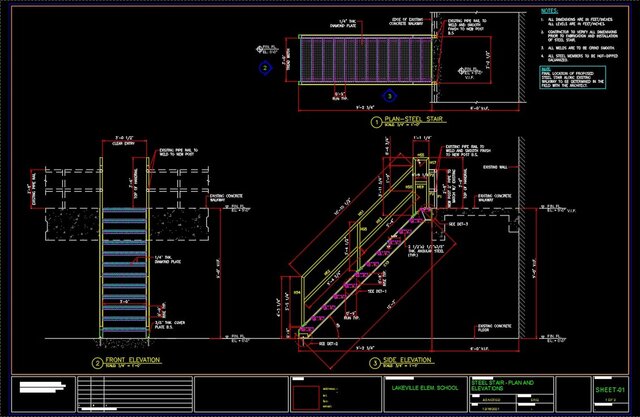Screen dimensions: 640x417
Task: Select the SIDE ELEVATION view title
Action: (407, 360)
